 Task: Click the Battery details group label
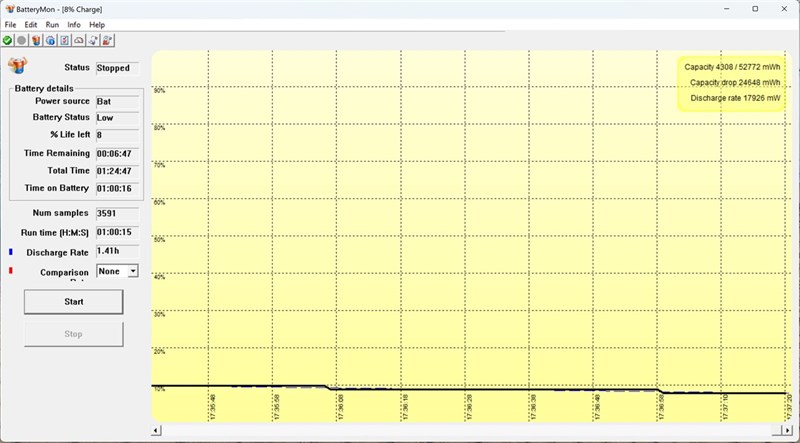tap(44, 88)
